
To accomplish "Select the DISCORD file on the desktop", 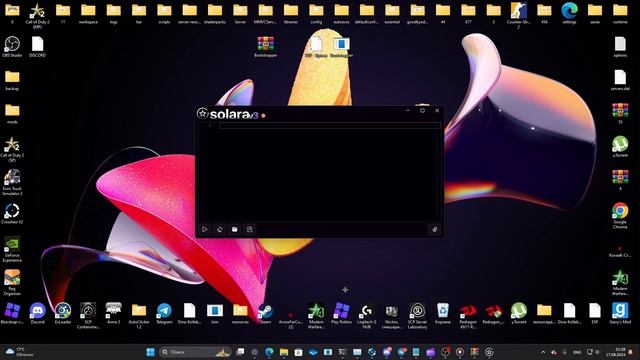I will (x=38, y=47).
